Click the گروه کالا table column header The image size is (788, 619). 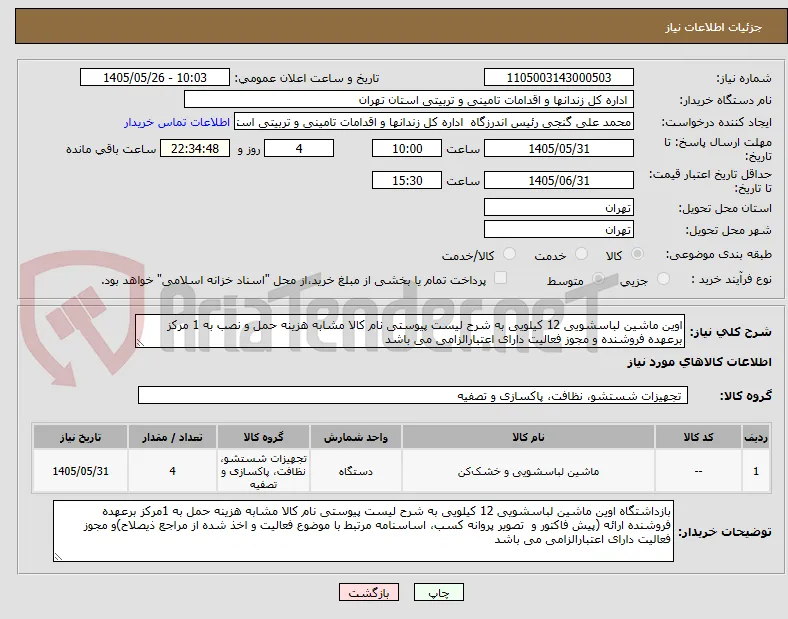(263, 437)
